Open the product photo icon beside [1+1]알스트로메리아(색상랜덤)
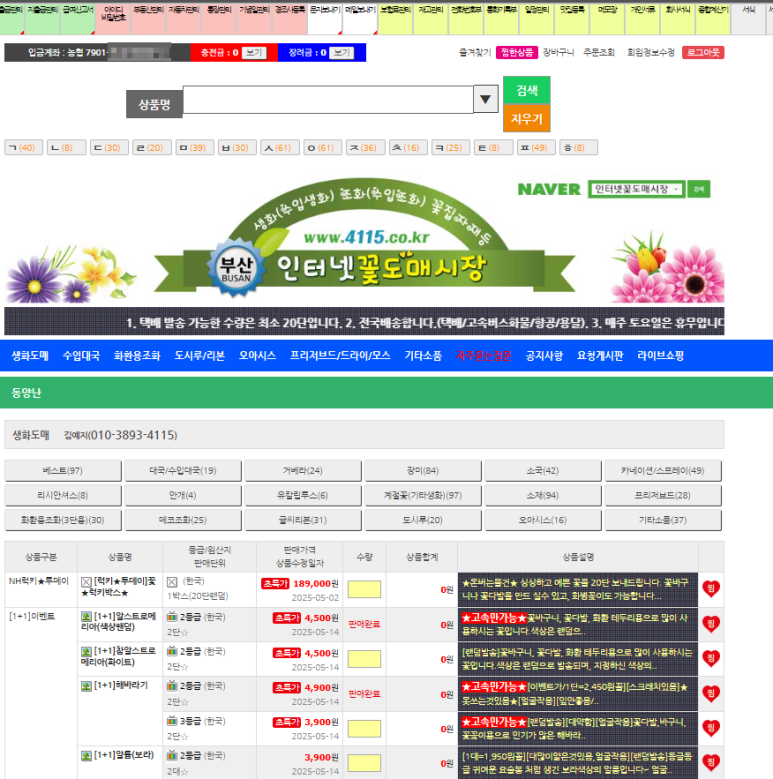 click(86, 617)
